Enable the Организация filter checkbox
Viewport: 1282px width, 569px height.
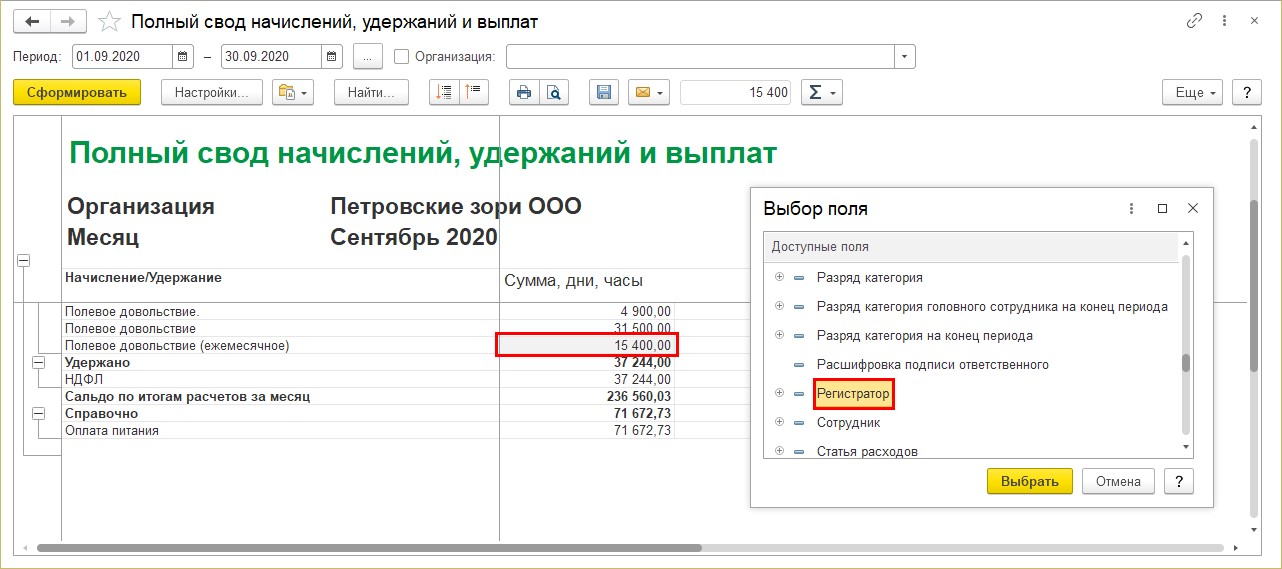pos(401,56)
